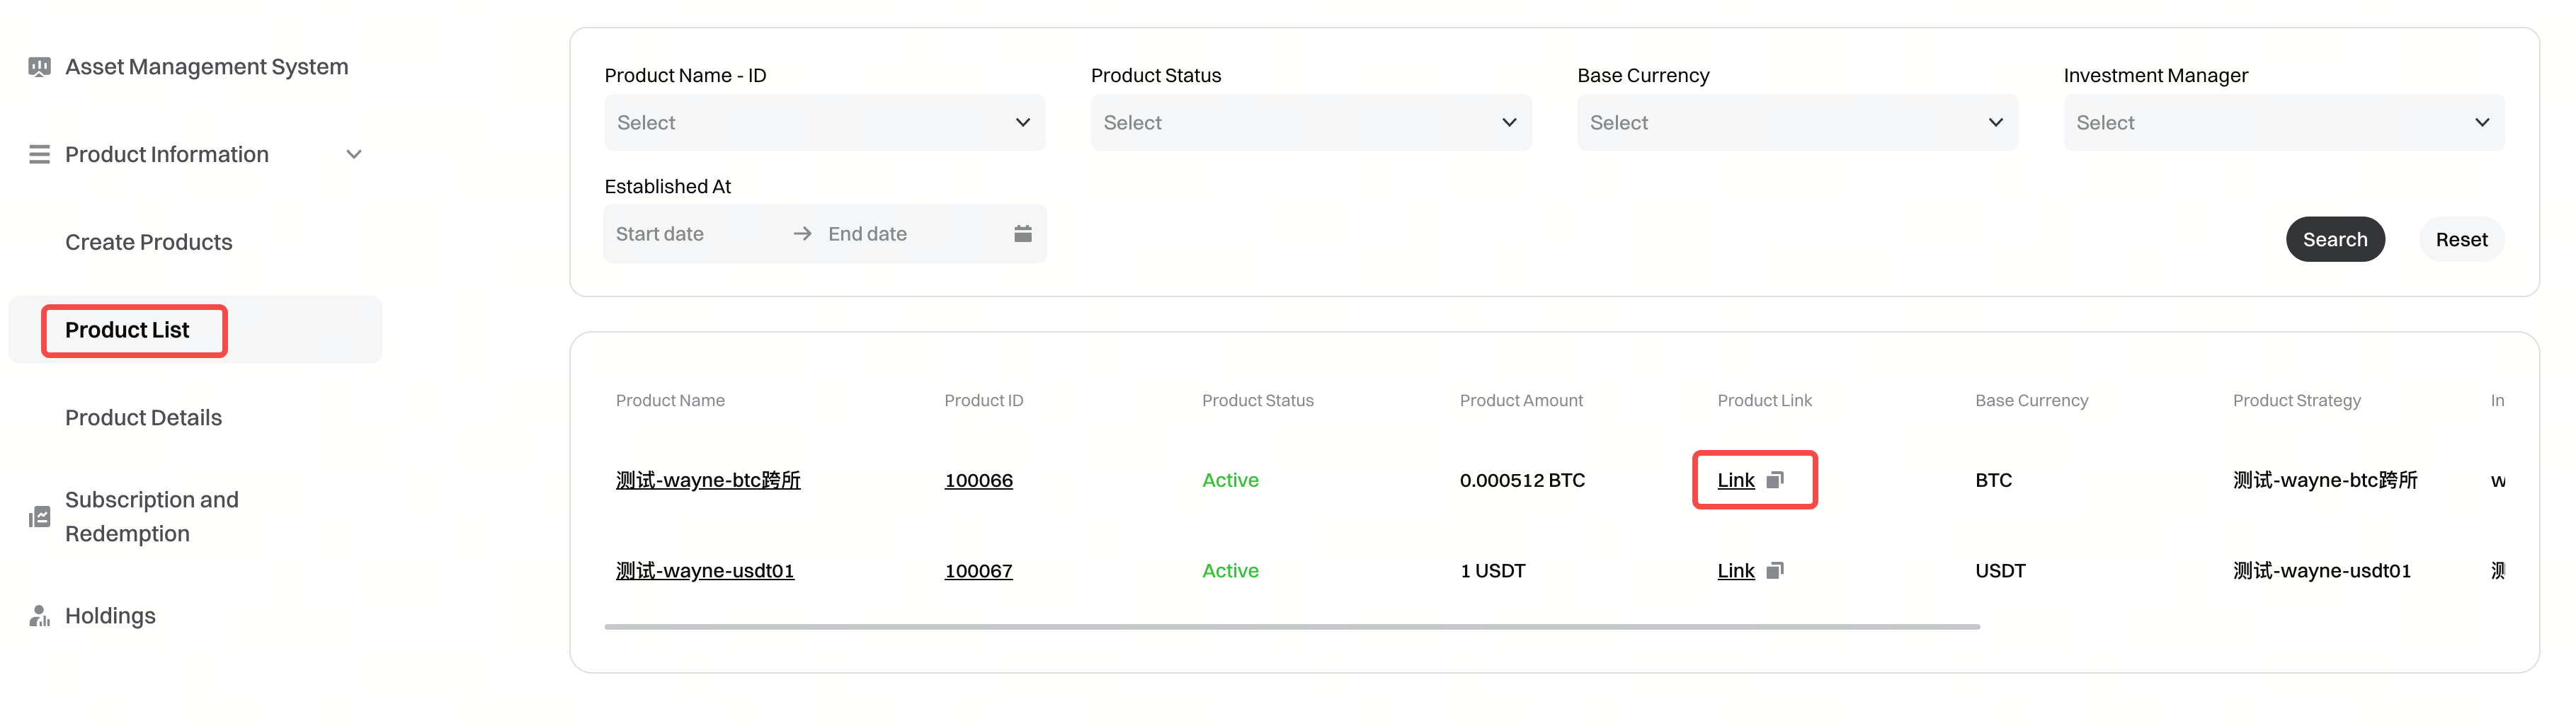Expand the Product Status dropdown
The height and width of the screenshot is (726, 2576).
pyautogui.click(x=1310, y=123)
